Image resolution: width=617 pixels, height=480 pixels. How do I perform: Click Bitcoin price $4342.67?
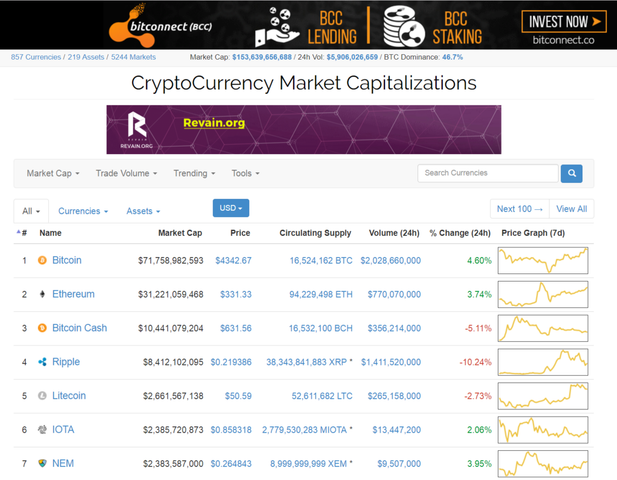point(233,260)
